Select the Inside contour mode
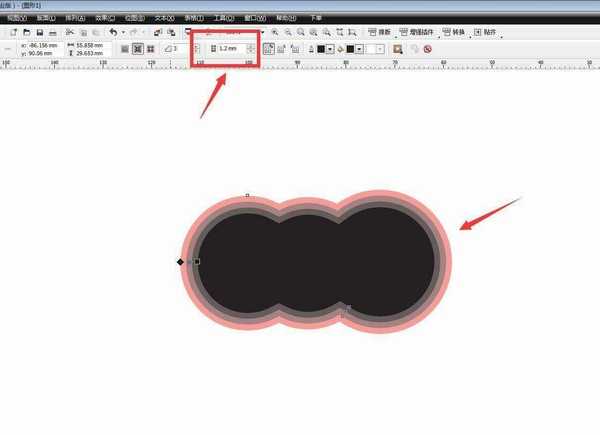The height and width of the screenshot is (435, 600). [x=137, y=49]
